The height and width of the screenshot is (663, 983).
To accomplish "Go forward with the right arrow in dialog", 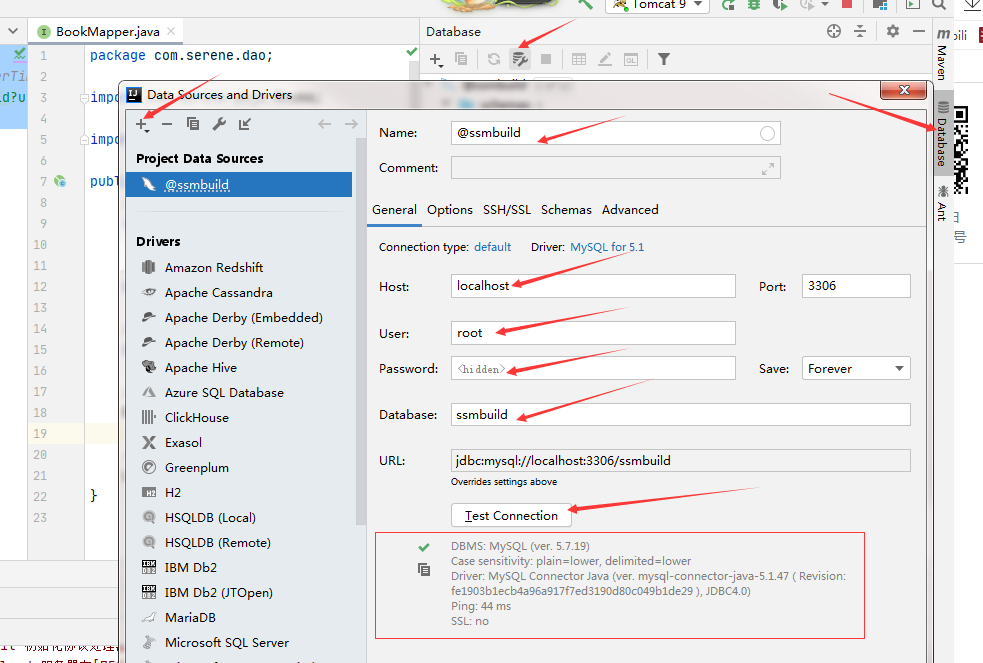I will [x=351, y=124].
